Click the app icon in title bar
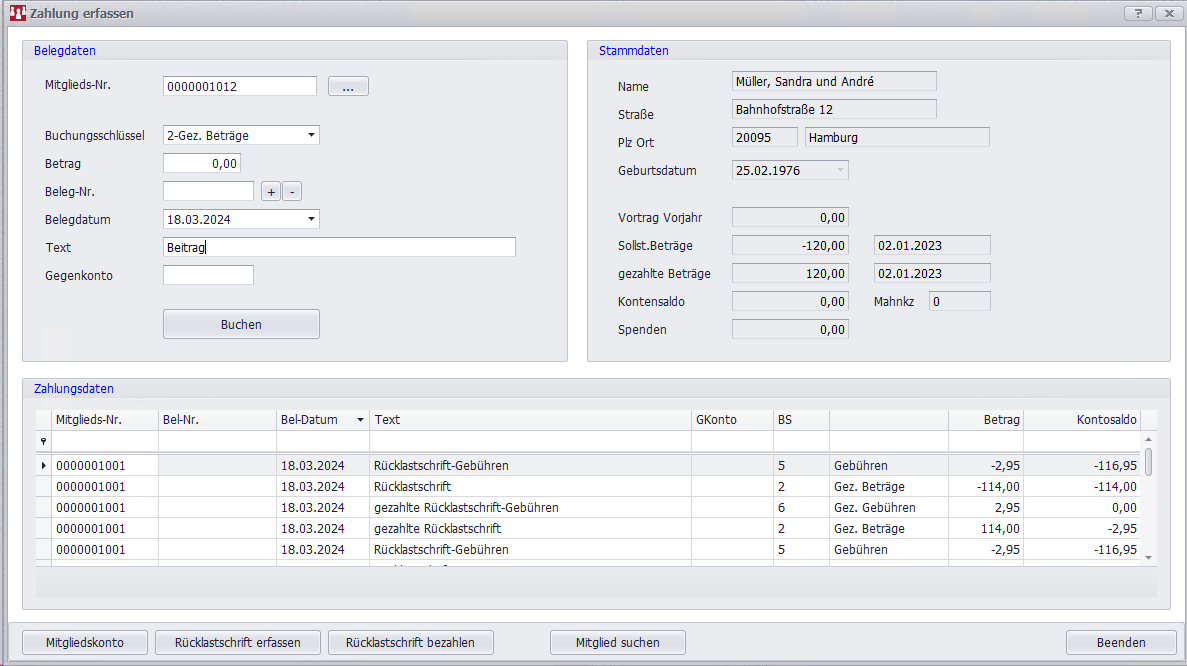The width and height of the screenshot is (1187, 666). click(17, 13)
